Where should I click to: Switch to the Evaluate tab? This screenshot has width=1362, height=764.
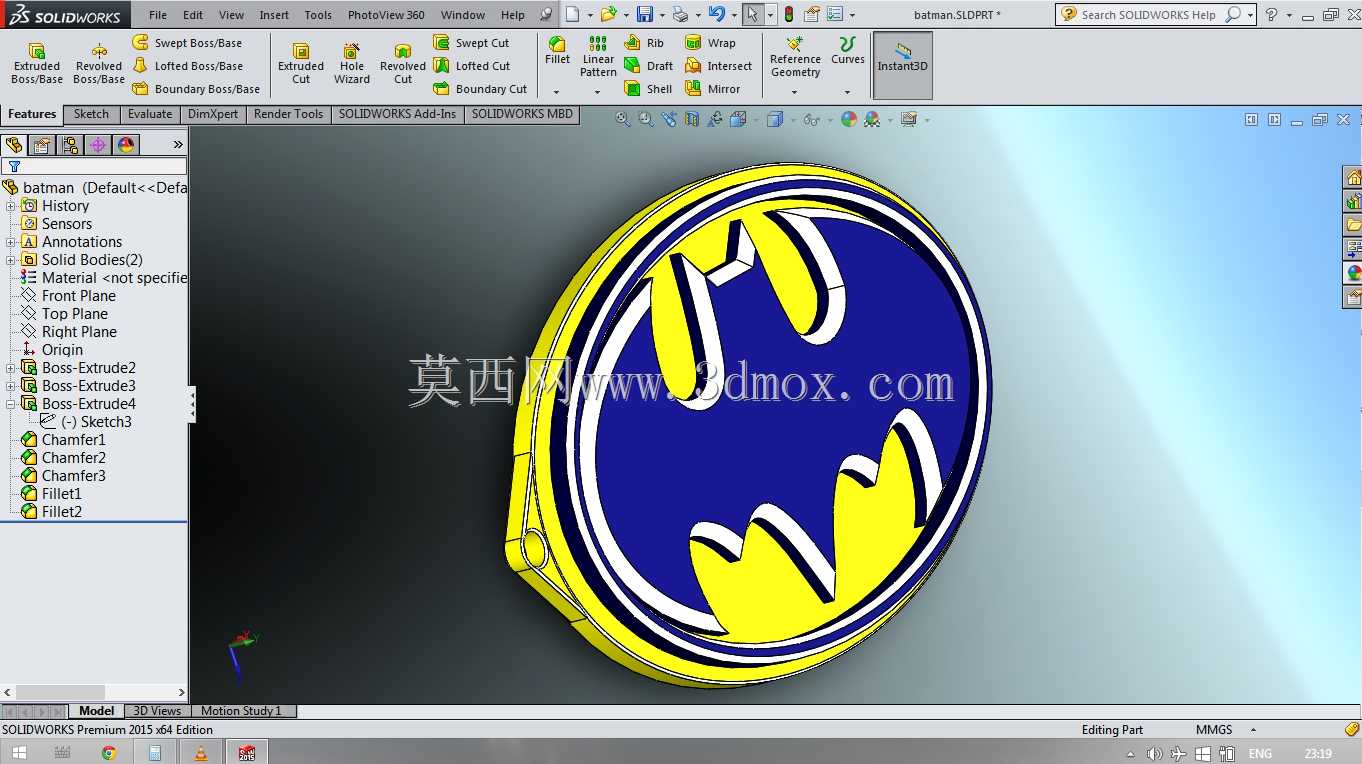(x=150, y=114)
